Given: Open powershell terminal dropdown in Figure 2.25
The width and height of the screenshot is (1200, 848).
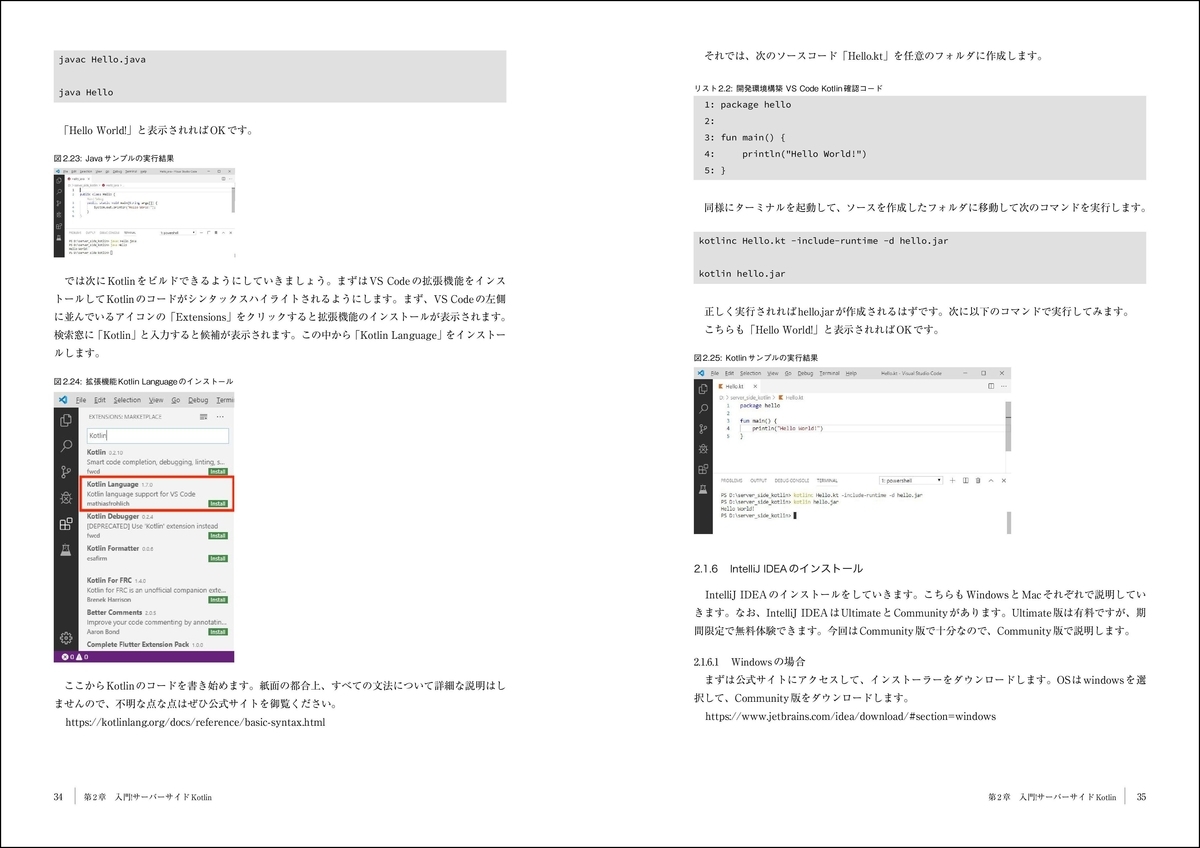Looking at the screenshot, I should pos(910,481).
